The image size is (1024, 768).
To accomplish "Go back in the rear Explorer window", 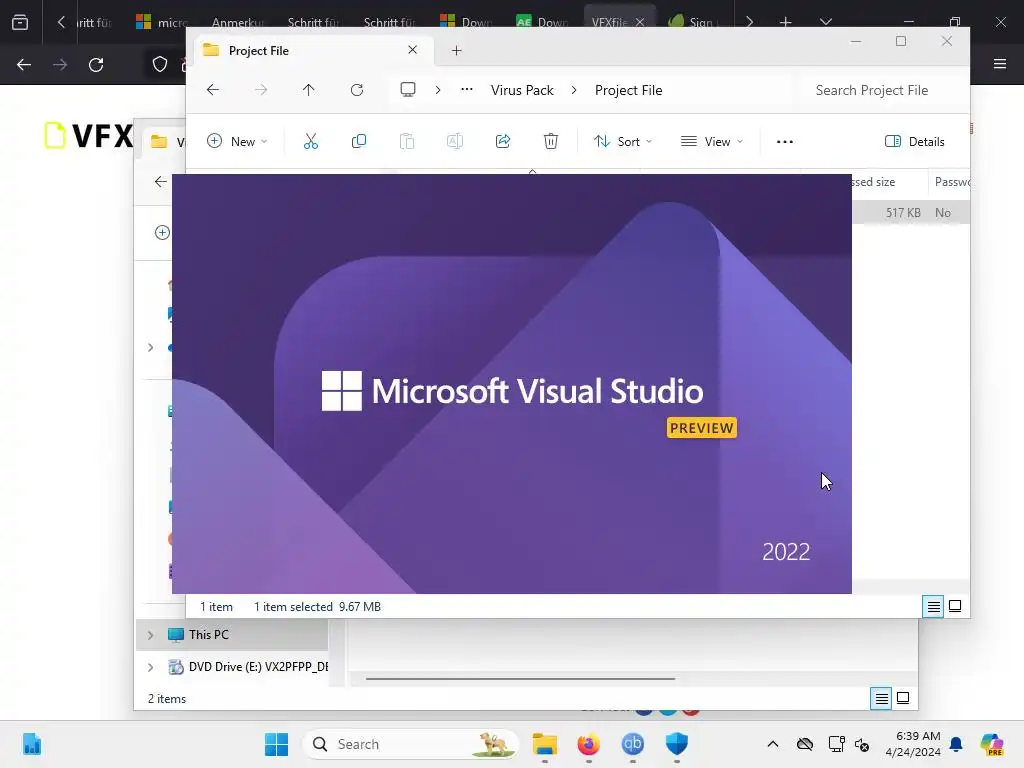I will click(x=161, y=182).
